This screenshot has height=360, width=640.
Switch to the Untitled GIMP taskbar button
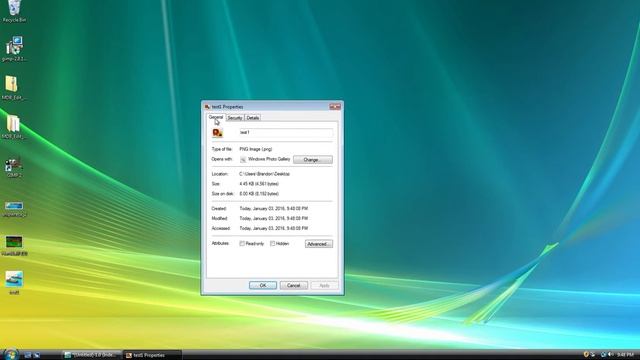coord(91,355)
